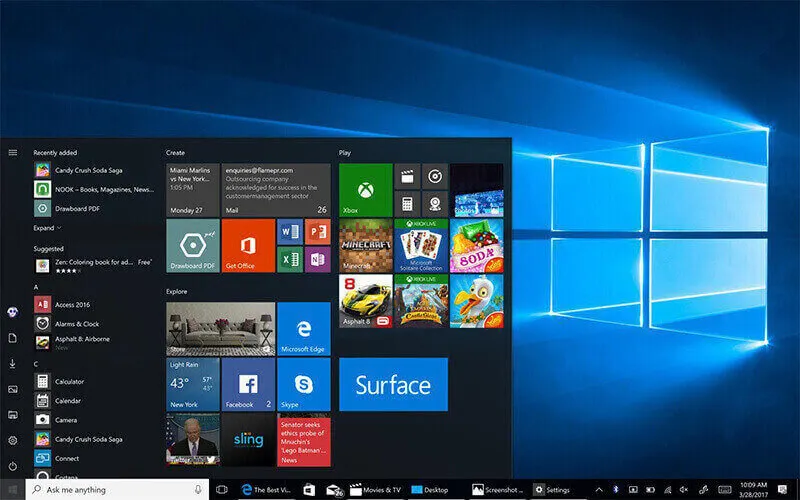Open the Movies & TV small clapperboard tile
Viewport: 800px width, 500px height.
(407, 176)
